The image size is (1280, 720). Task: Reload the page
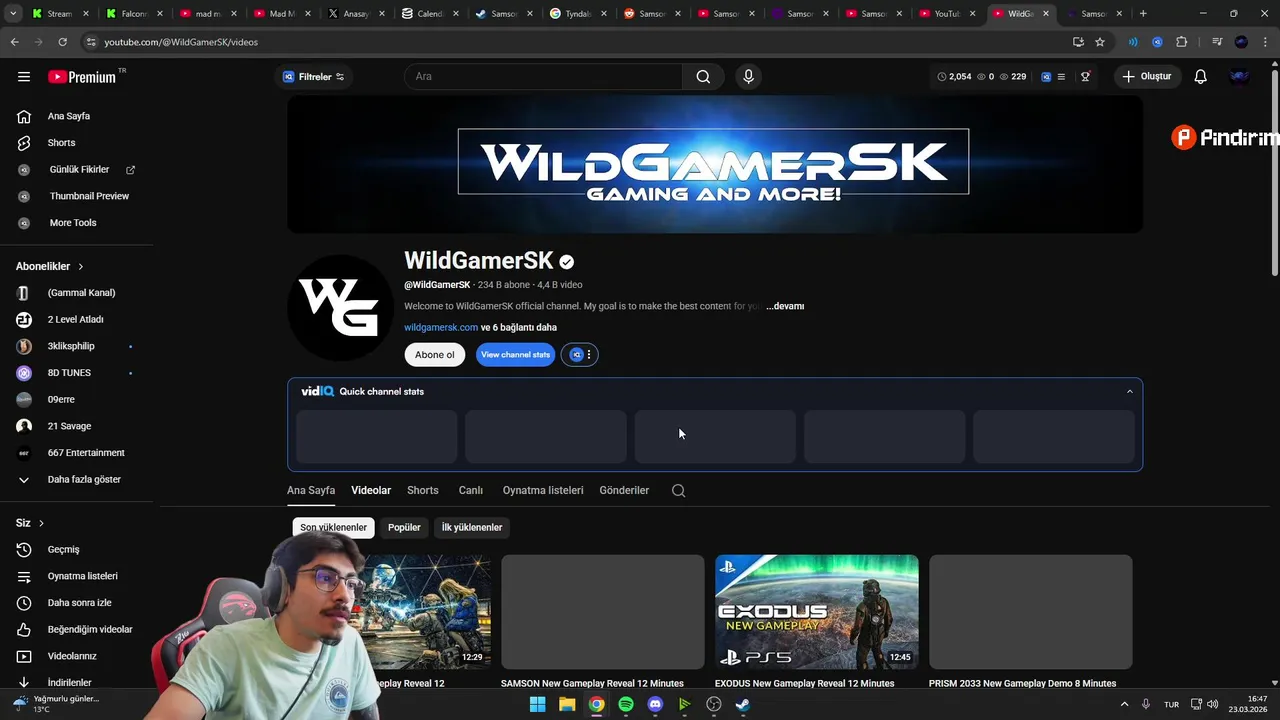click(x=62, y=42)
